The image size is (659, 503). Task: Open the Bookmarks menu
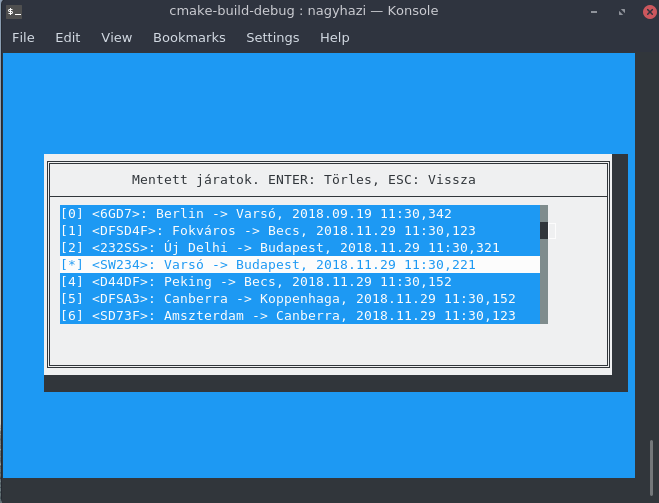click(189, 37)
